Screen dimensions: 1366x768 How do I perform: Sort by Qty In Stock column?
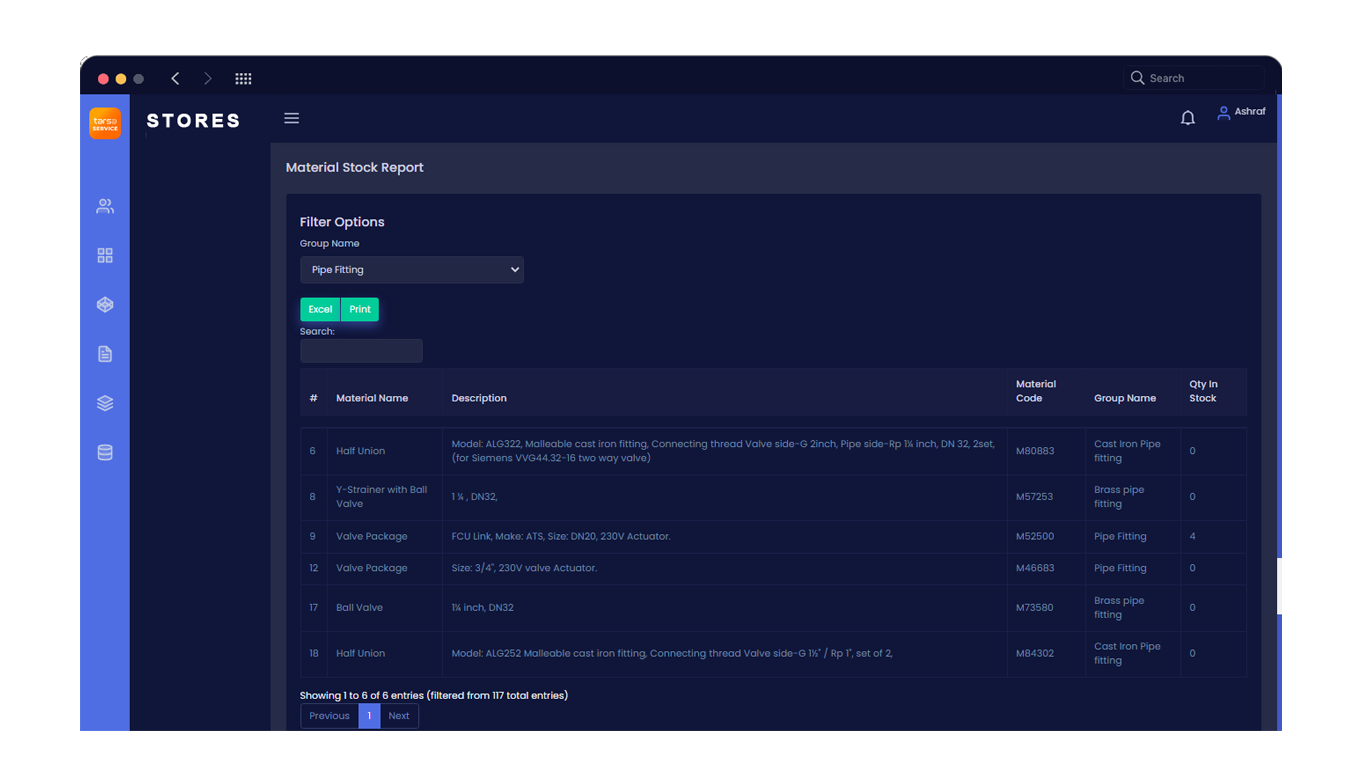[x=1203, y=391]
